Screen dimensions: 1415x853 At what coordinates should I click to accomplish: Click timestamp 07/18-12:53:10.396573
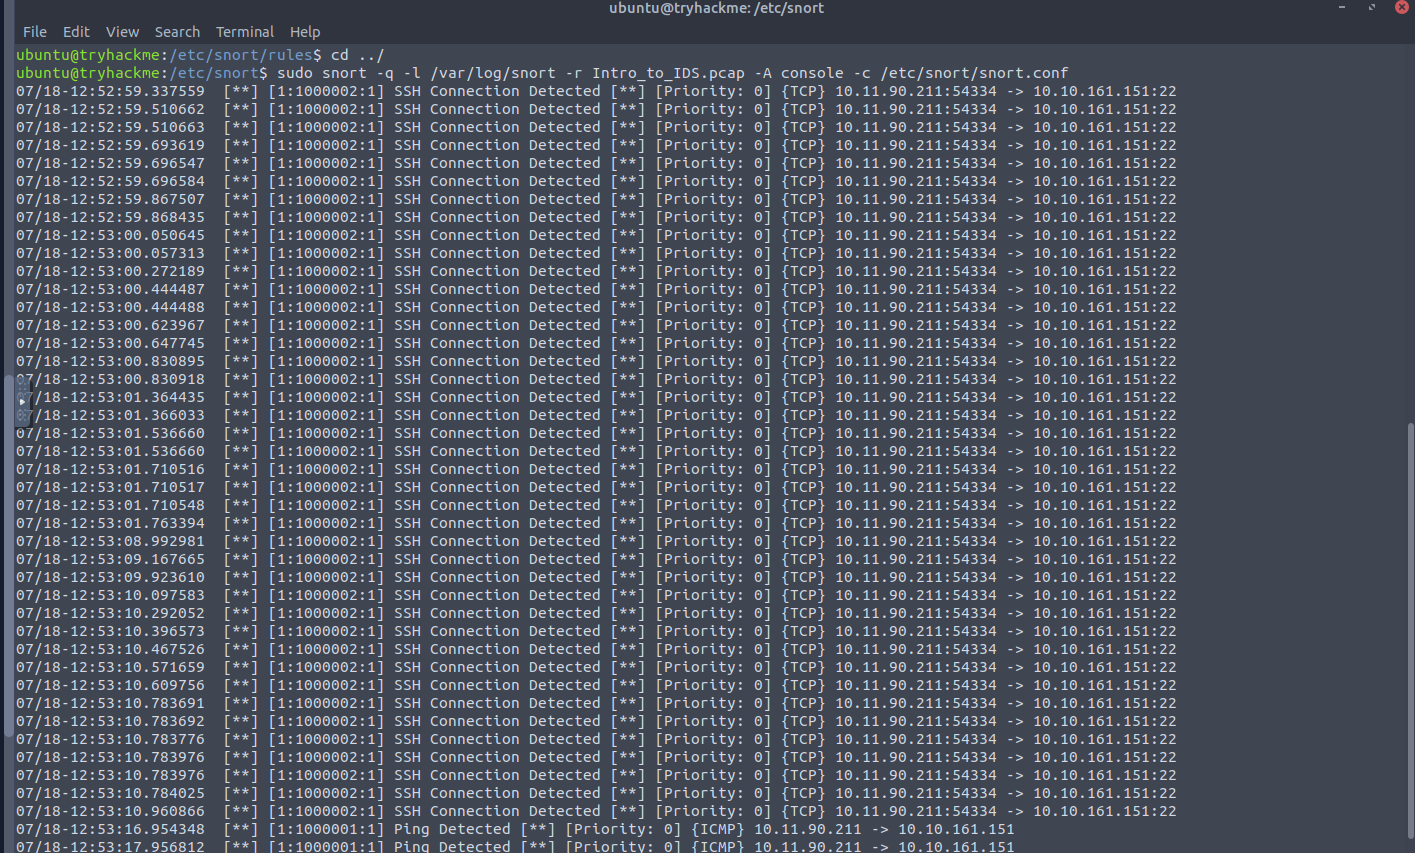(110, 631)
